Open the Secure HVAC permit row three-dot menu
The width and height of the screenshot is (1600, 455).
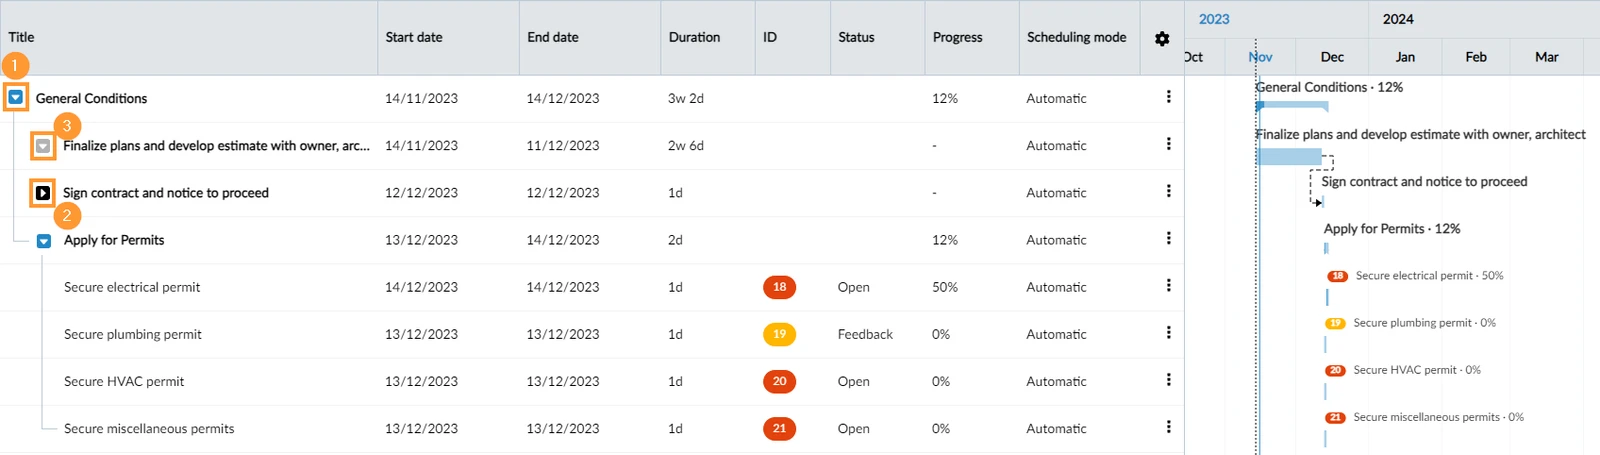[1168, 380]
